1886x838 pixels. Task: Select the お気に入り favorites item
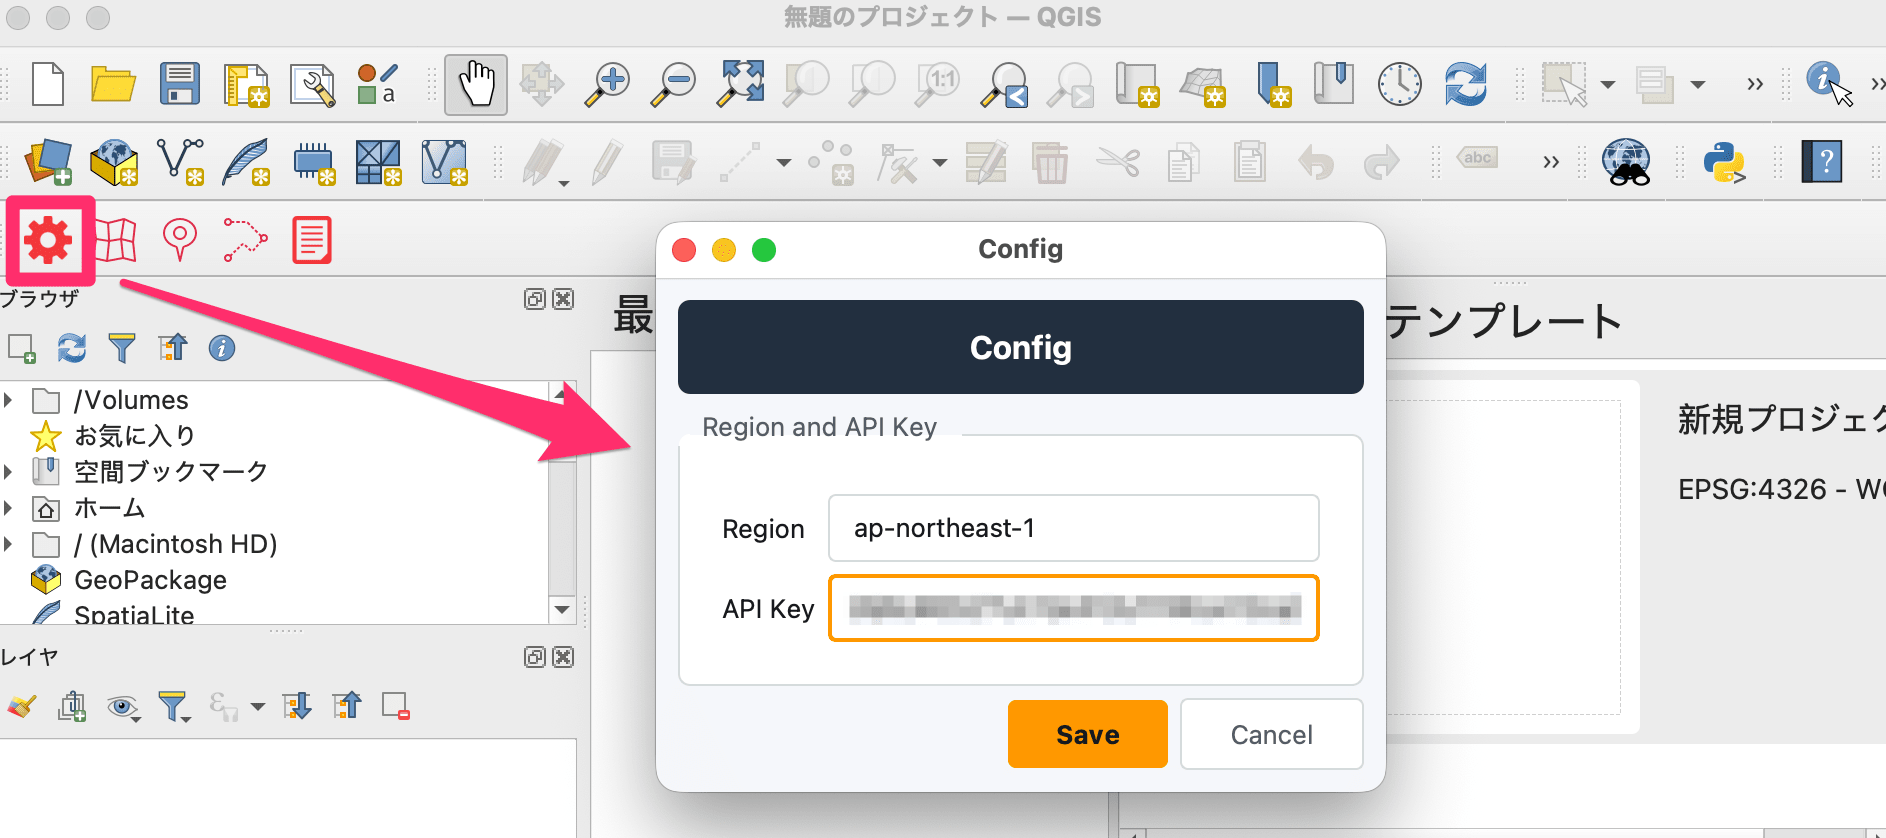point(135,436)
